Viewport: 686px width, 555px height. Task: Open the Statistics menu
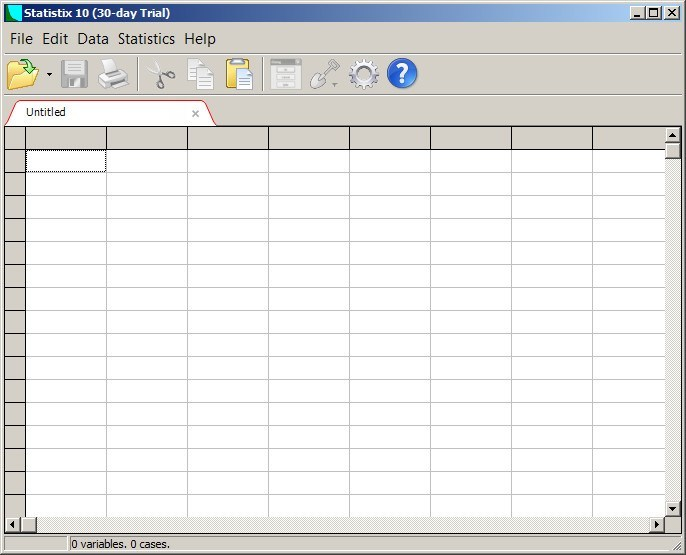coord(146,39)
